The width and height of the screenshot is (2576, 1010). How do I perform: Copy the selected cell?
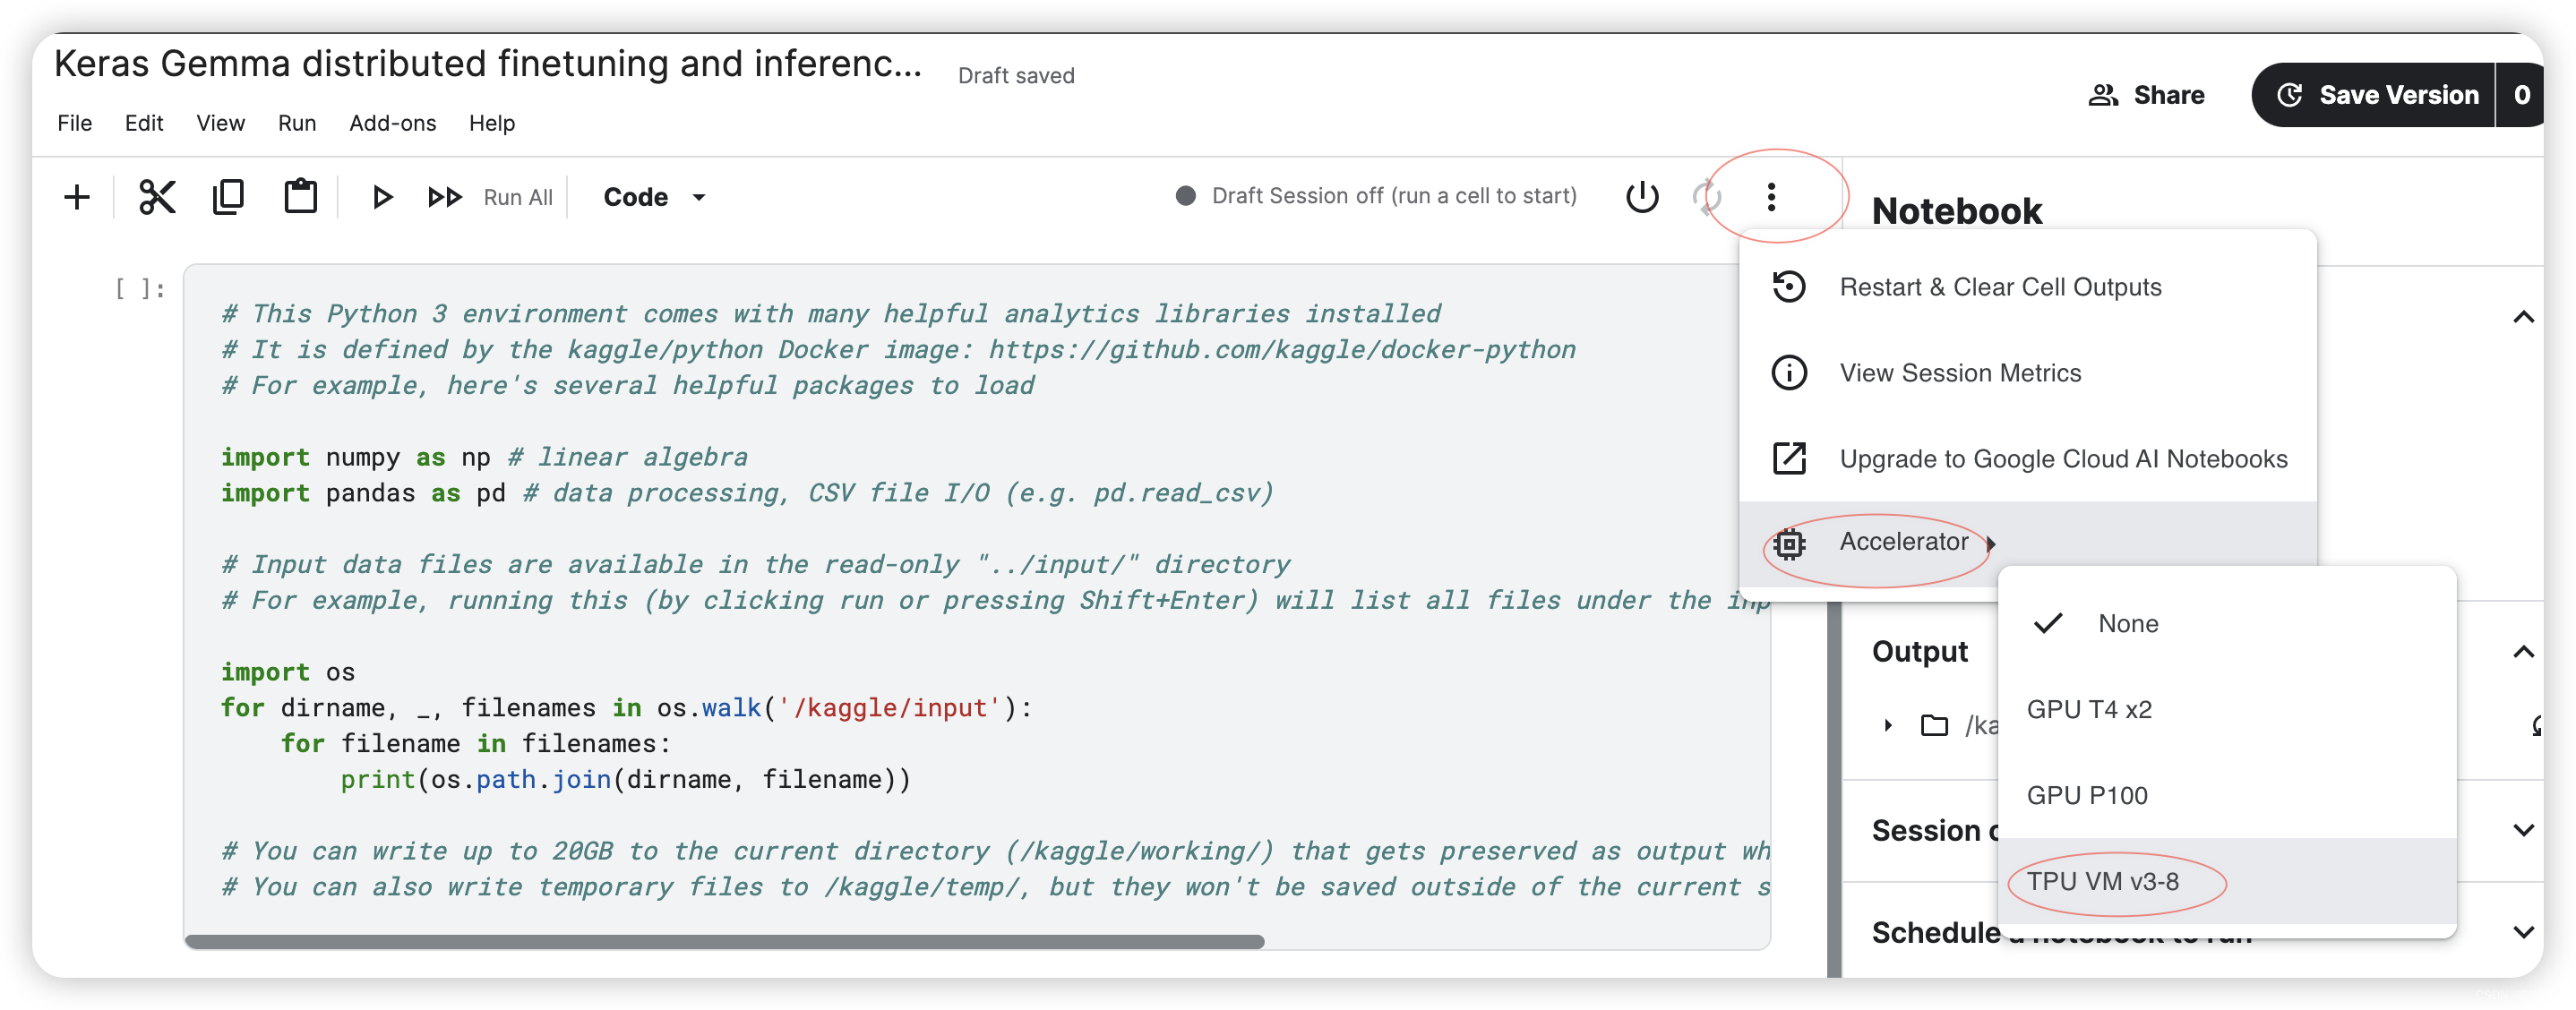click(x=228, y=197)
